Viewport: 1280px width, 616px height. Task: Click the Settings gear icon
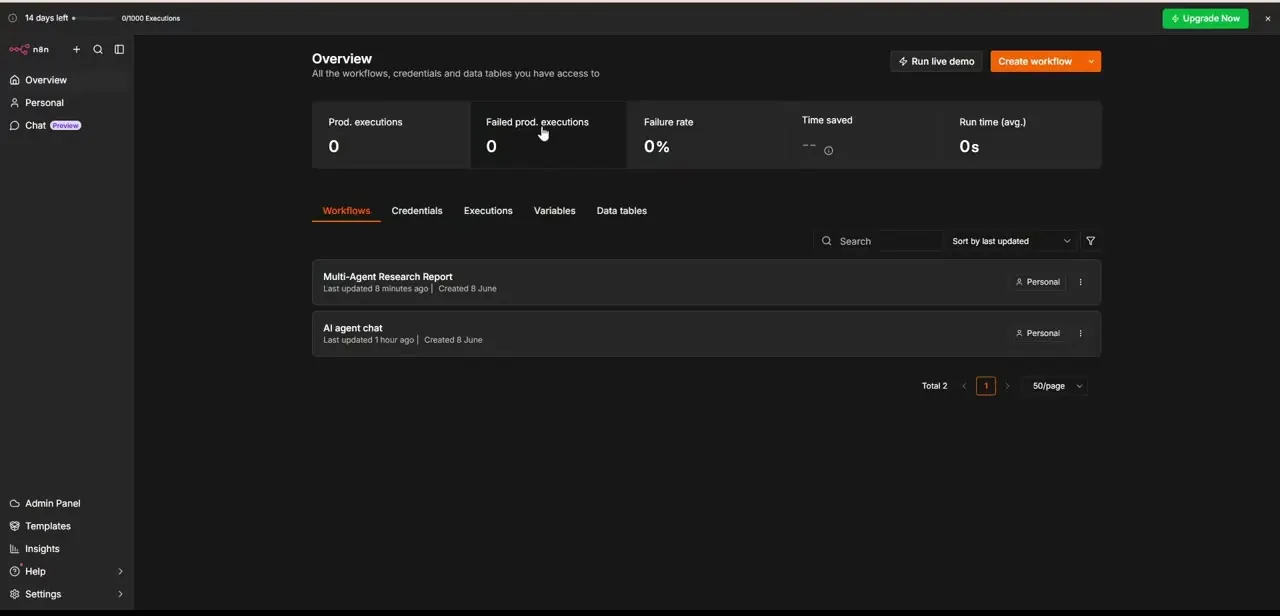(14, 594)
